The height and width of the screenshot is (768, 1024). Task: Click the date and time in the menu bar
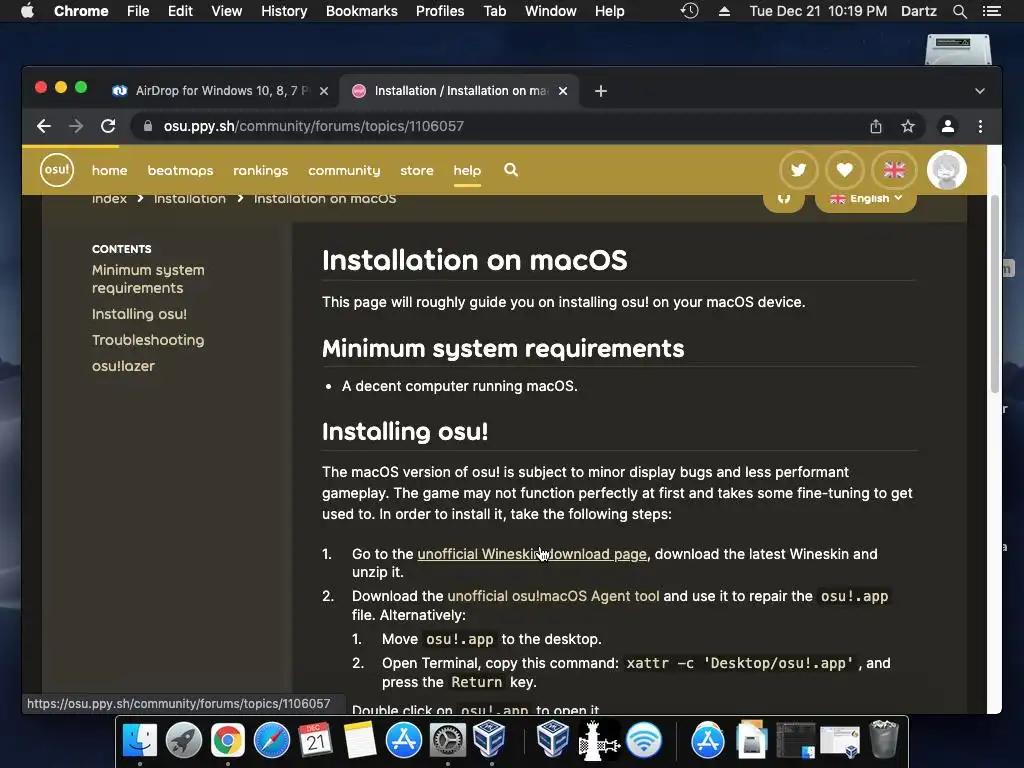coord(818,11)
